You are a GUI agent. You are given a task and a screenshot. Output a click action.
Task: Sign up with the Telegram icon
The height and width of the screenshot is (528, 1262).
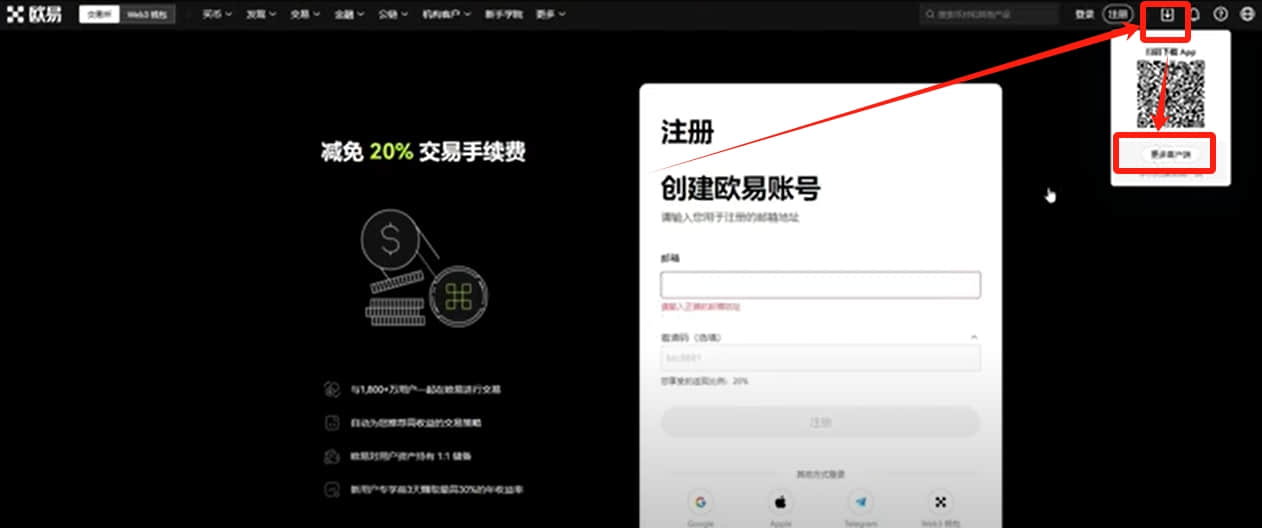click(860, 503)
